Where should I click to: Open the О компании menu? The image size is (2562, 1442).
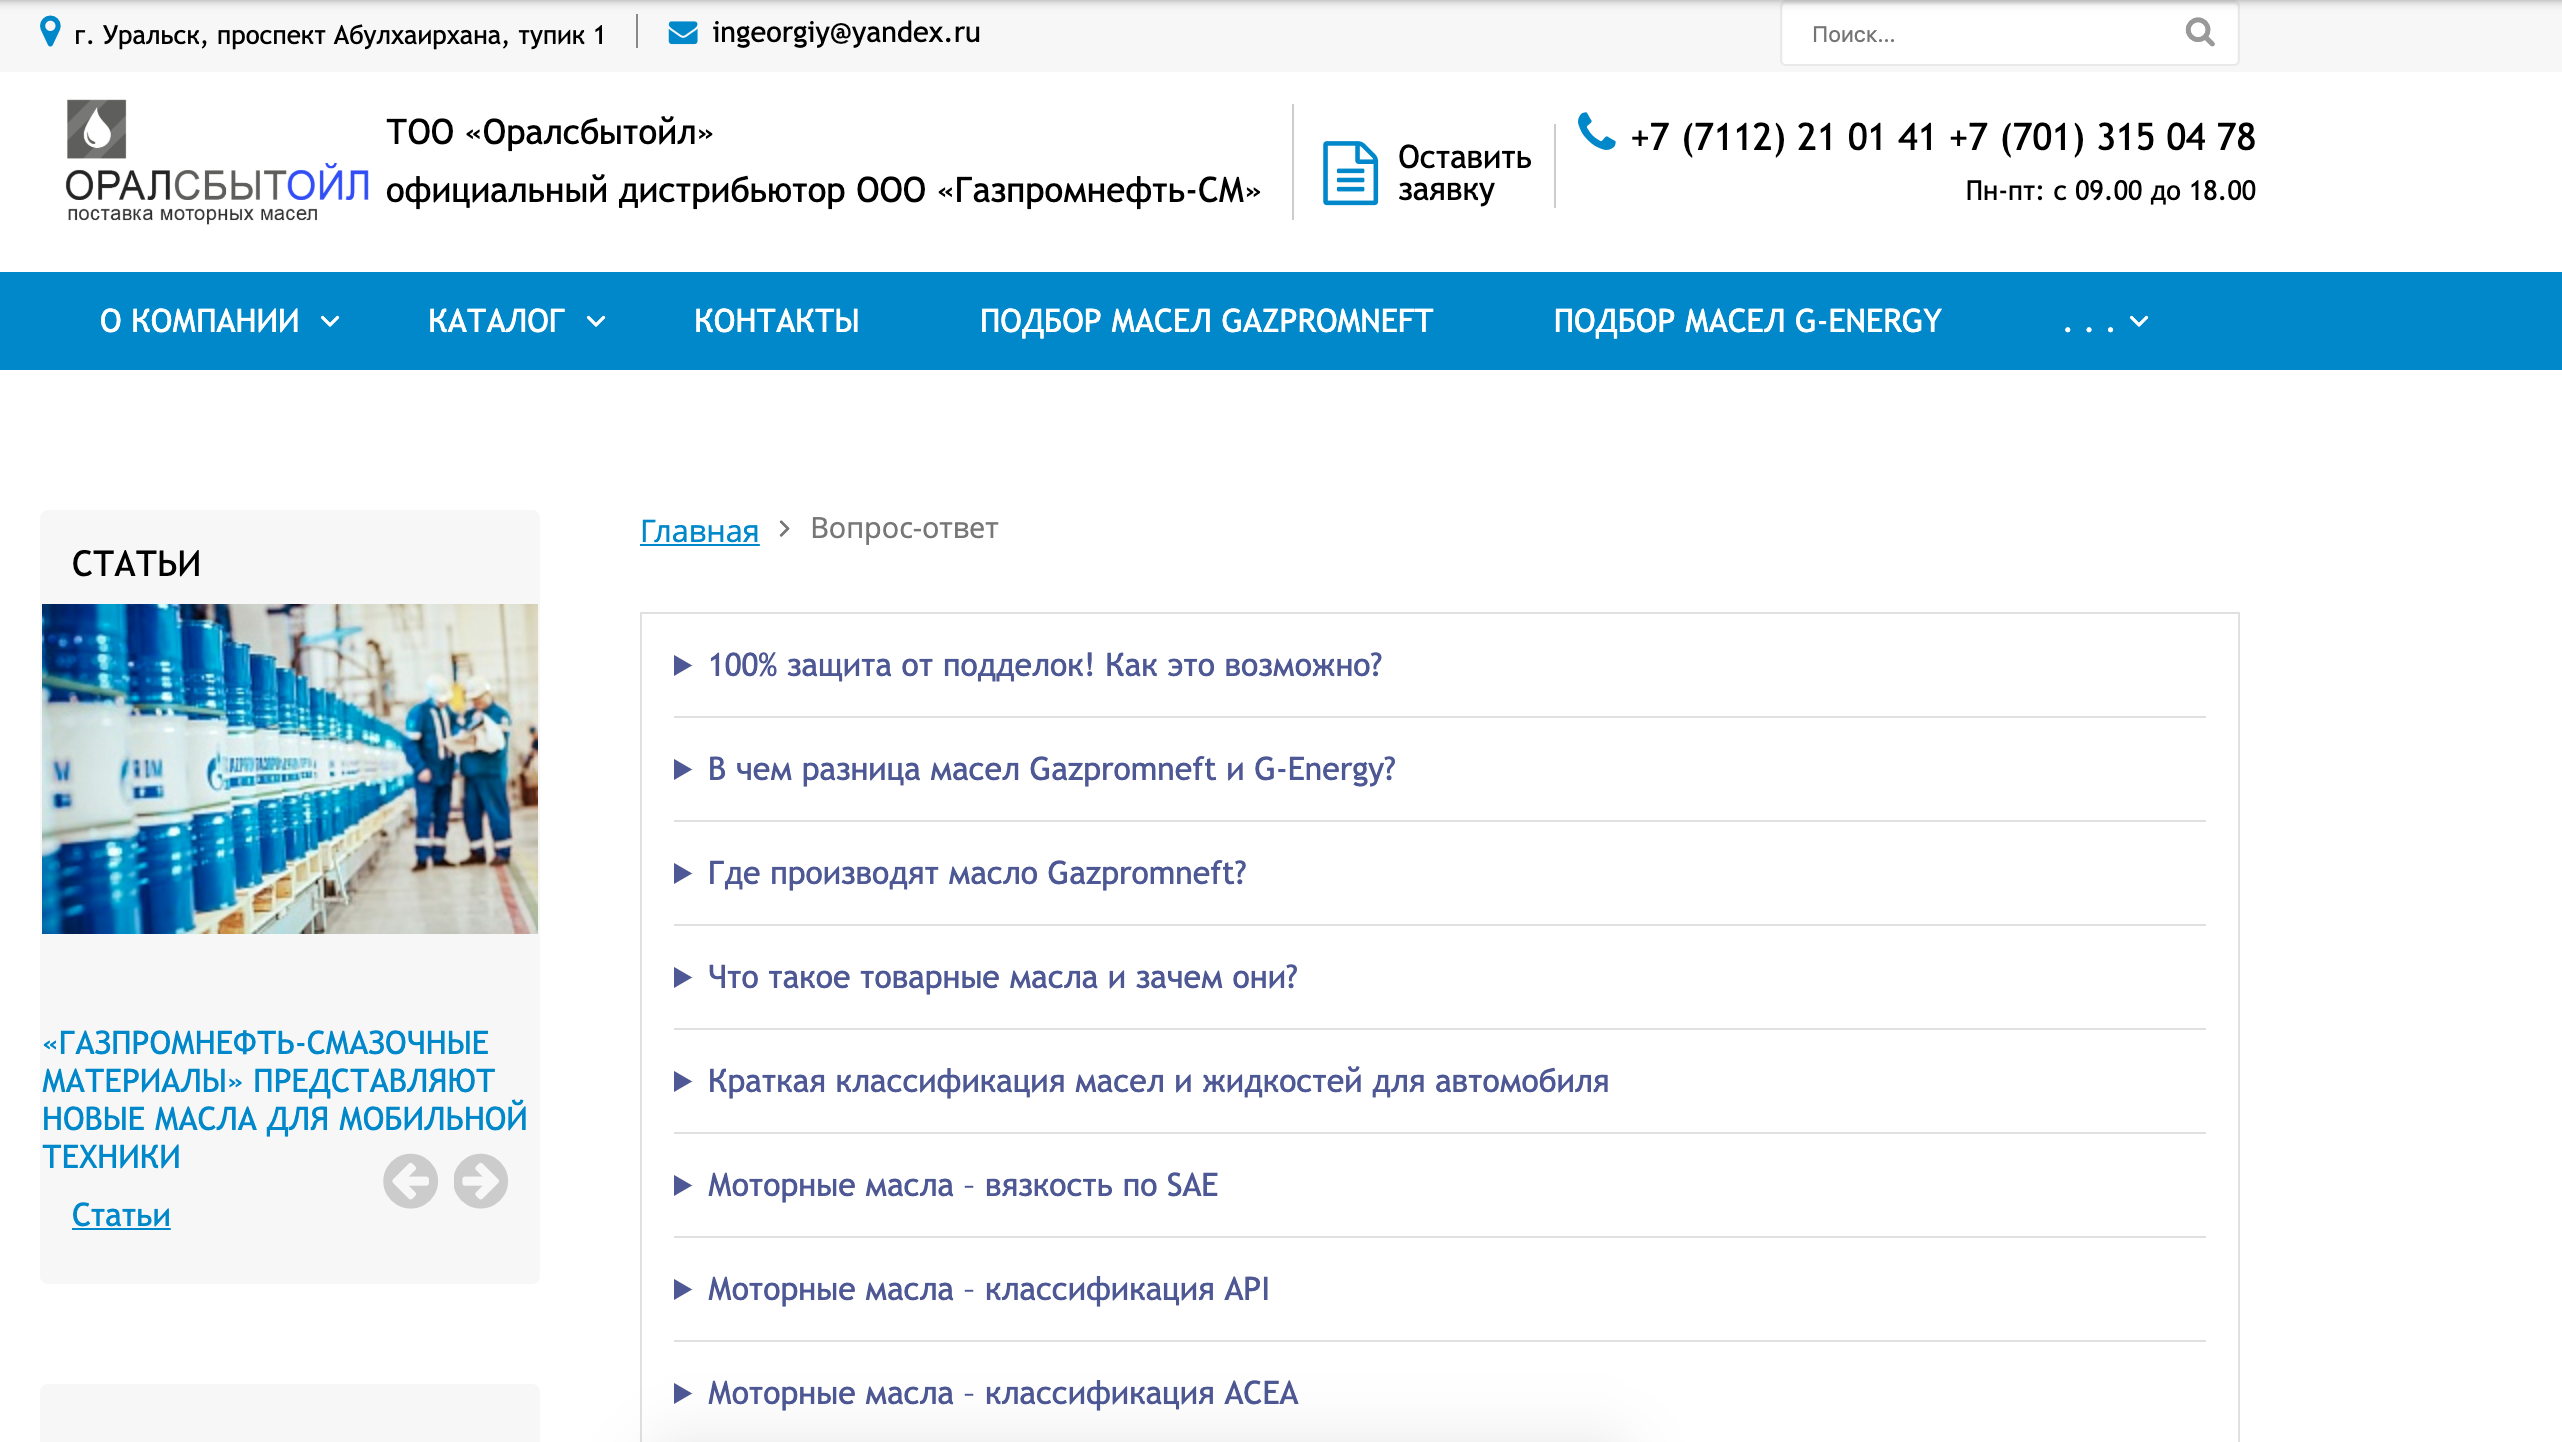199,321
